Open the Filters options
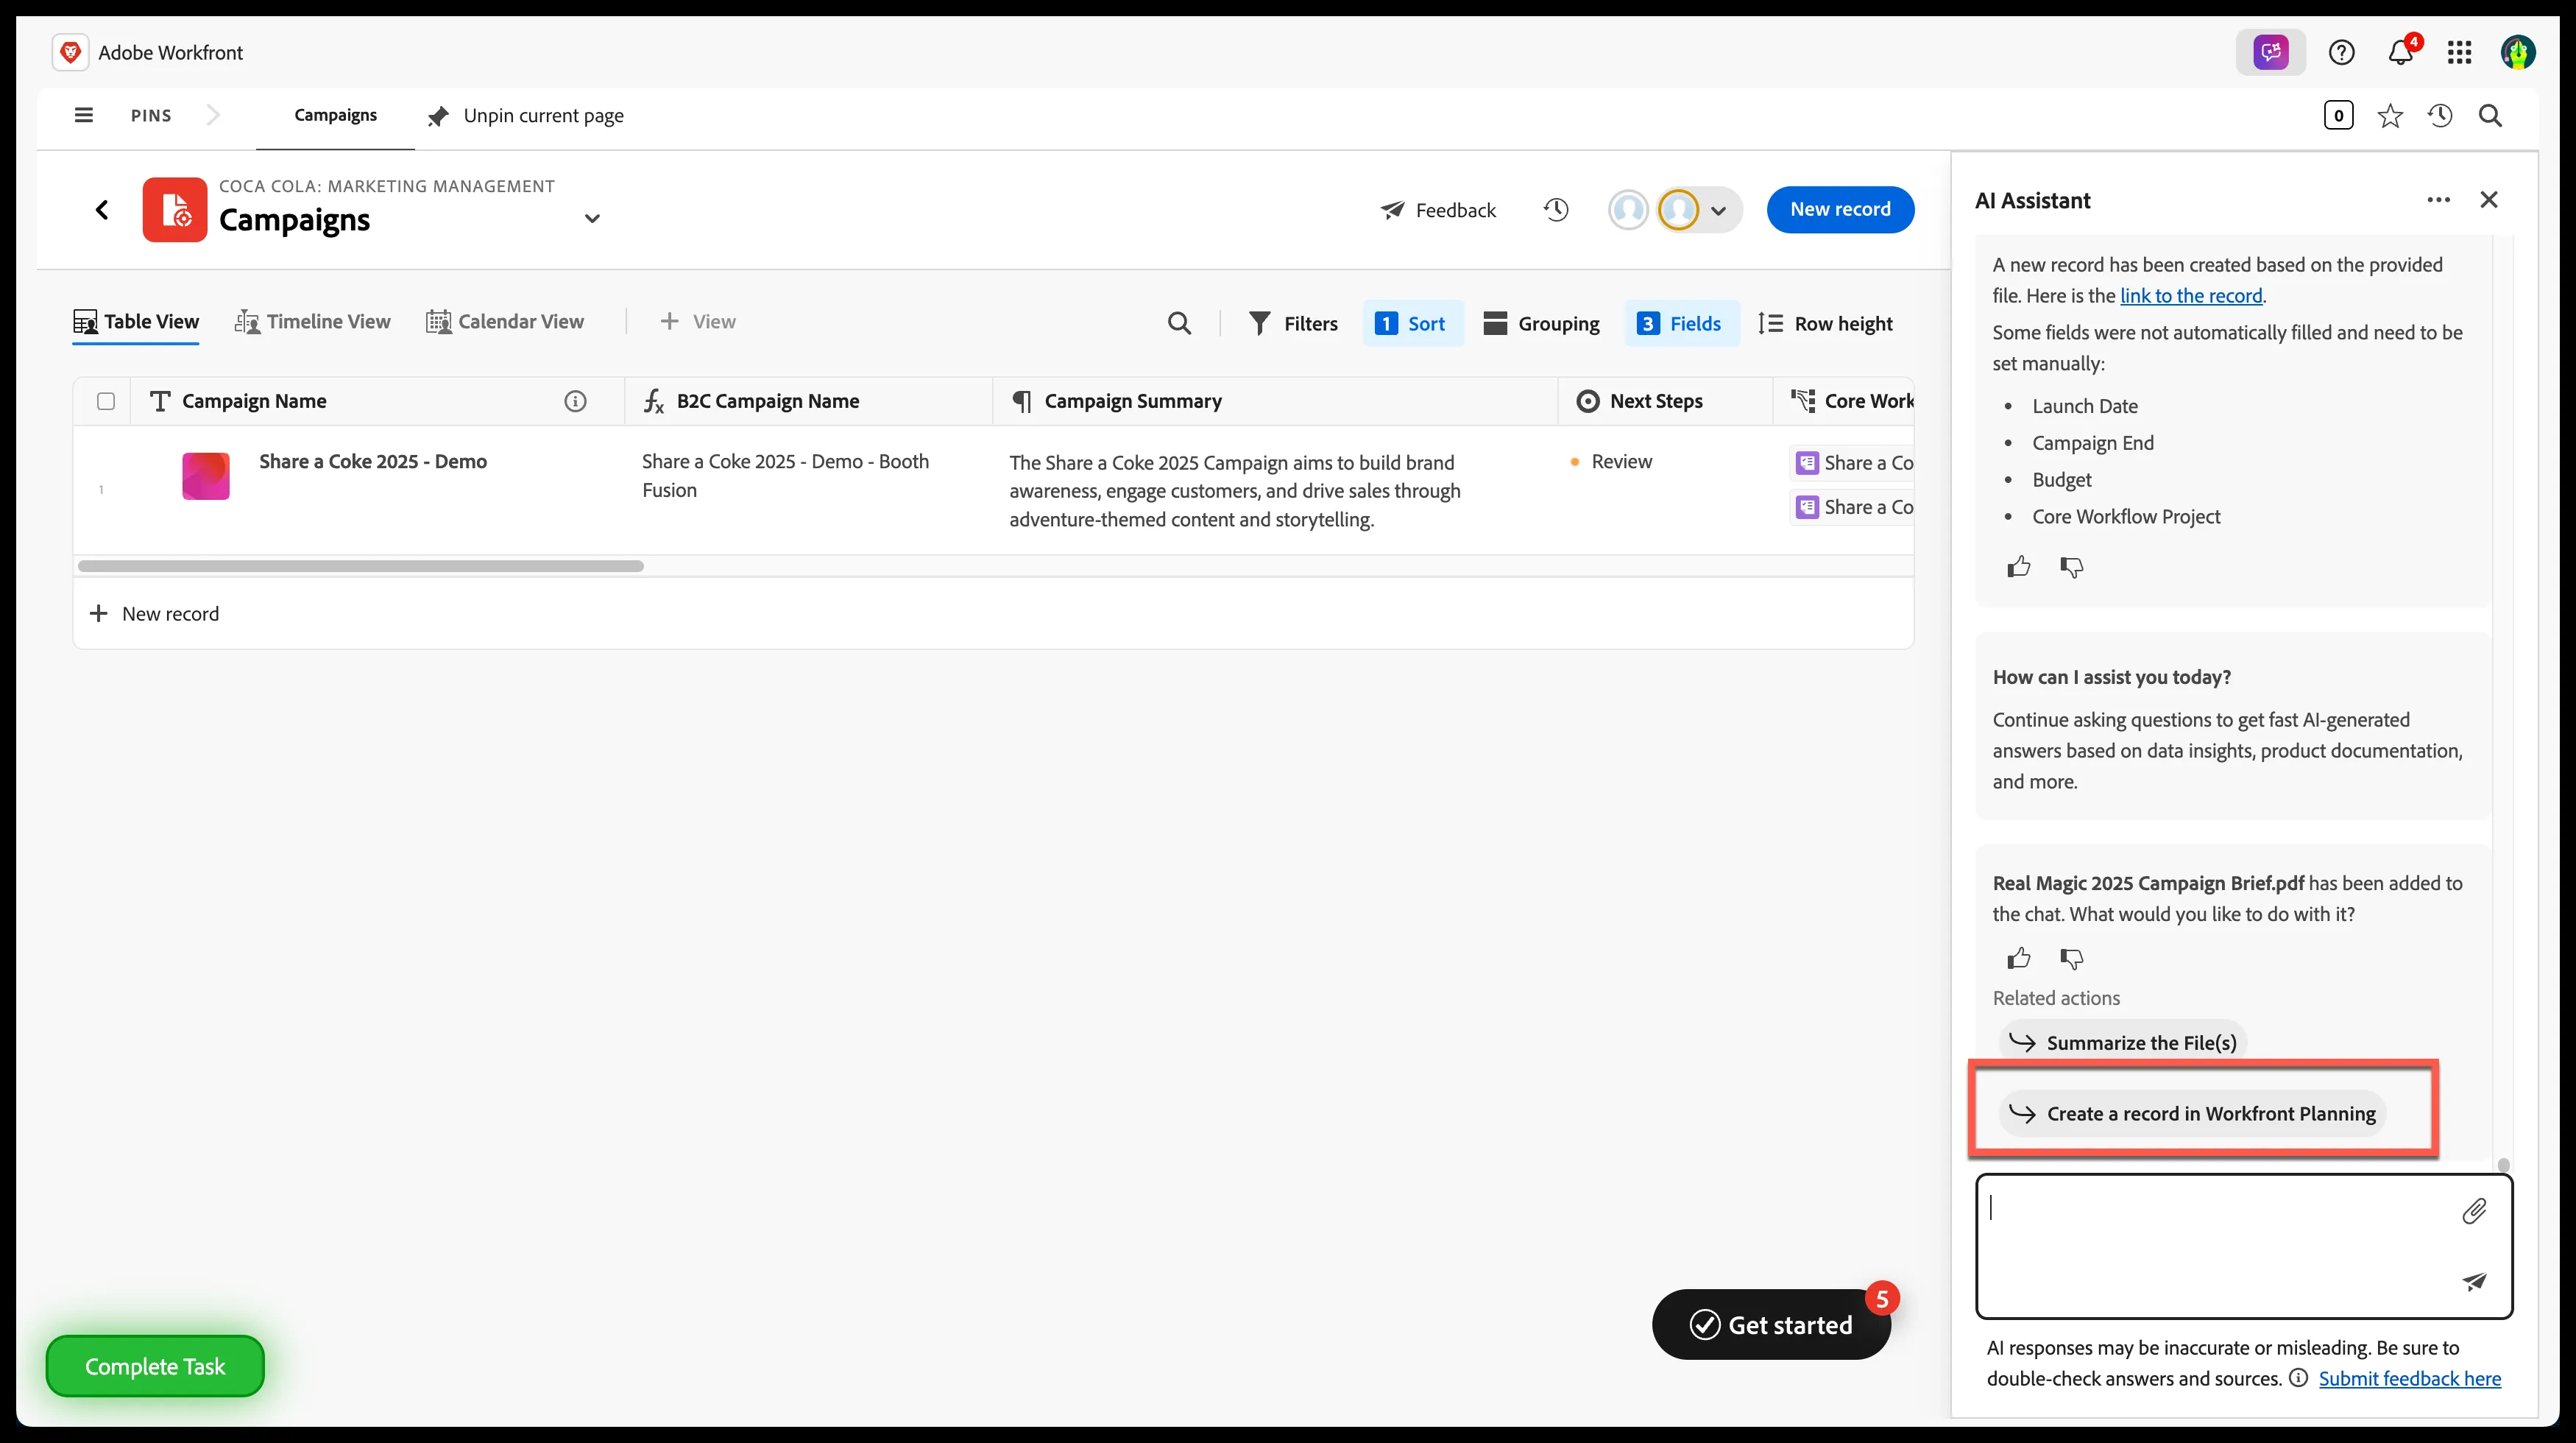This screenshot has height=1443, width=2576. tap(1293, 323)
